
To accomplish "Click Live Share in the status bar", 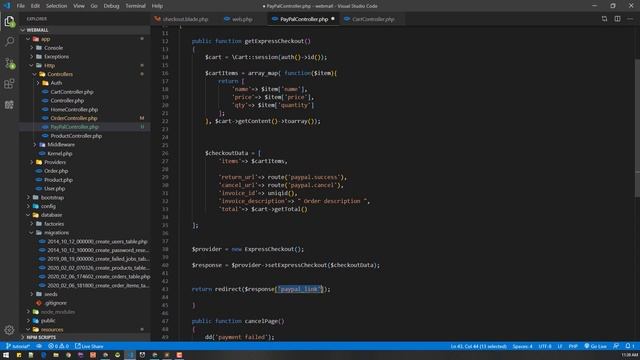I will tap(89, 346).
